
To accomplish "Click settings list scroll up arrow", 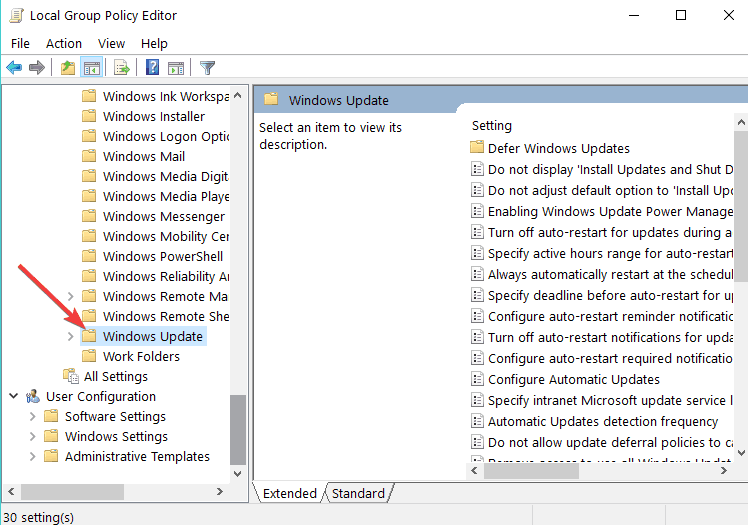I will pyautogui.click(x=741, y=123).
